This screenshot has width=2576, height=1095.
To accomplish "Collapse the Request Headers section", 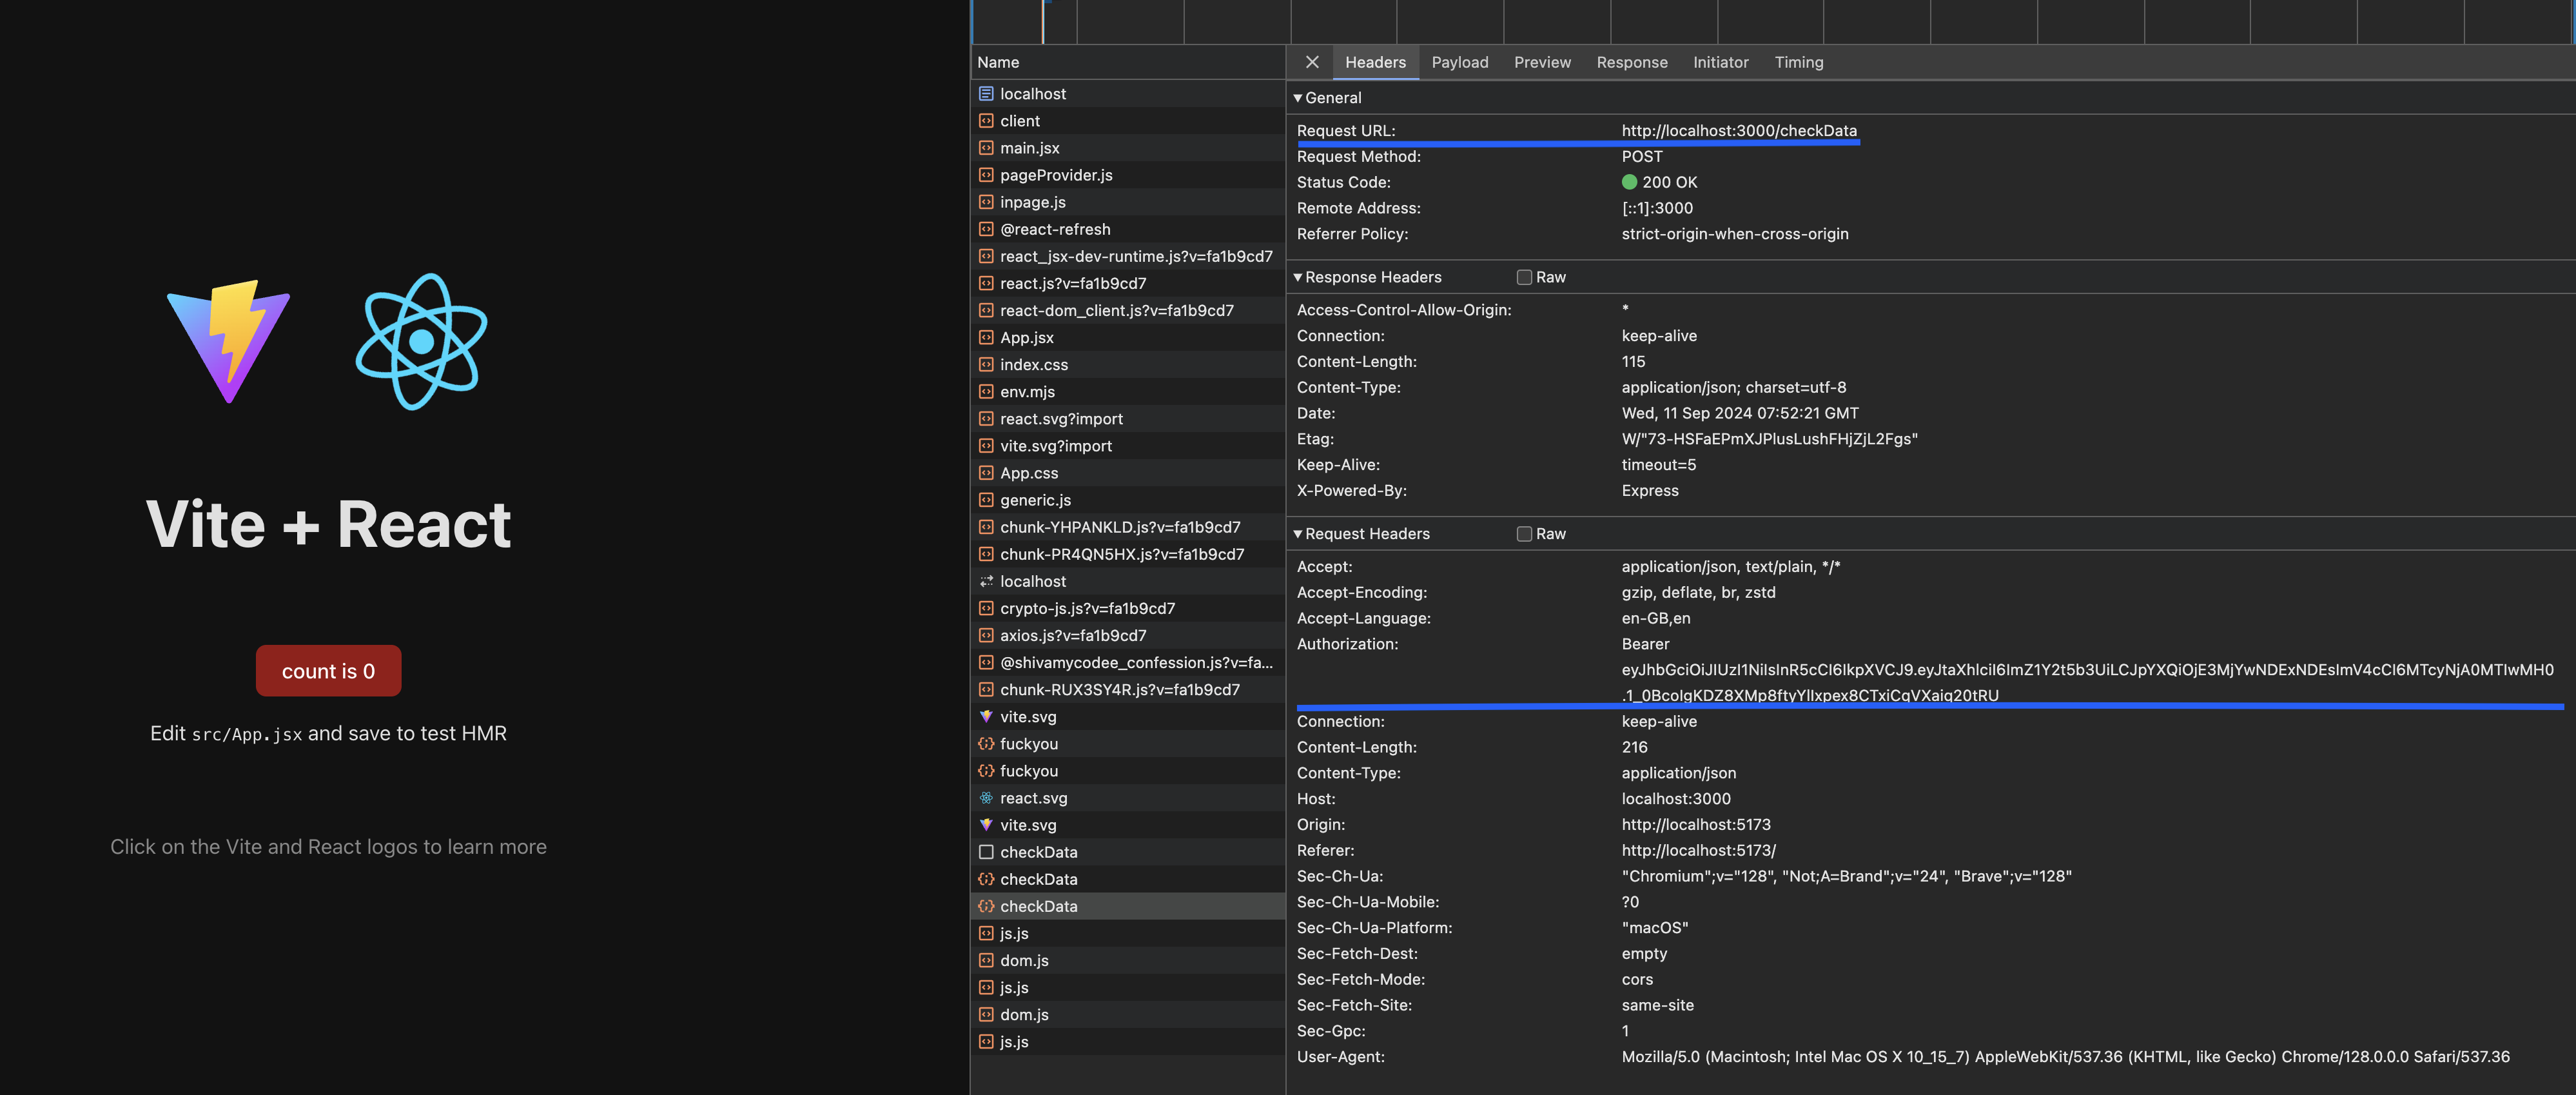I will pos(1298,534).
